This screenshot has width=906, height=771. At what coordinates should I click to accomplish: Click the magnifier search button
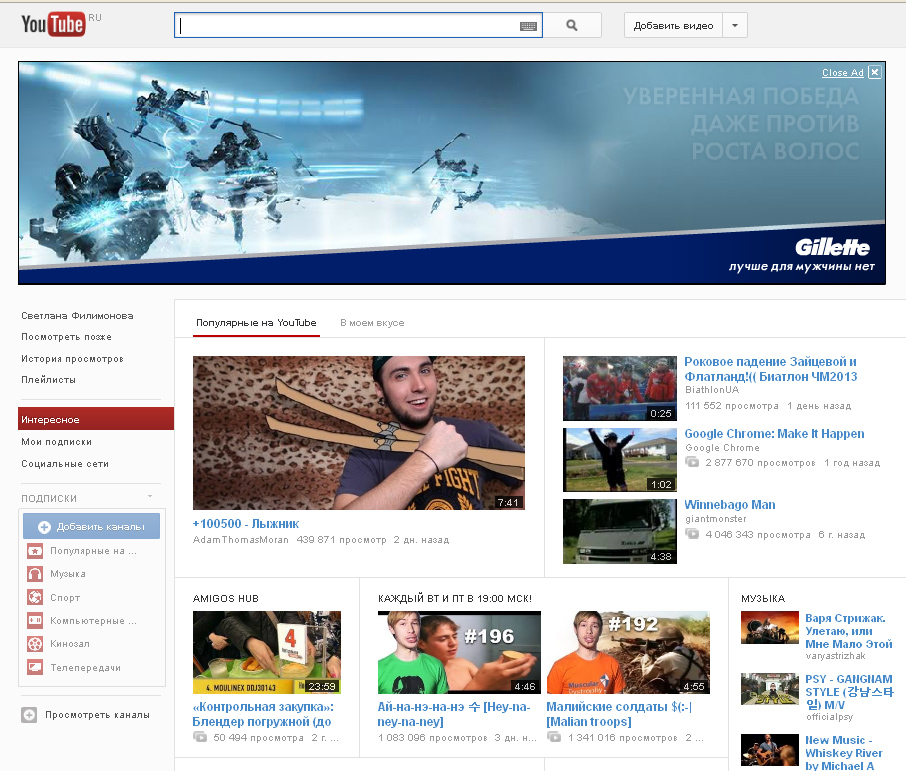[x=572, y=26]
